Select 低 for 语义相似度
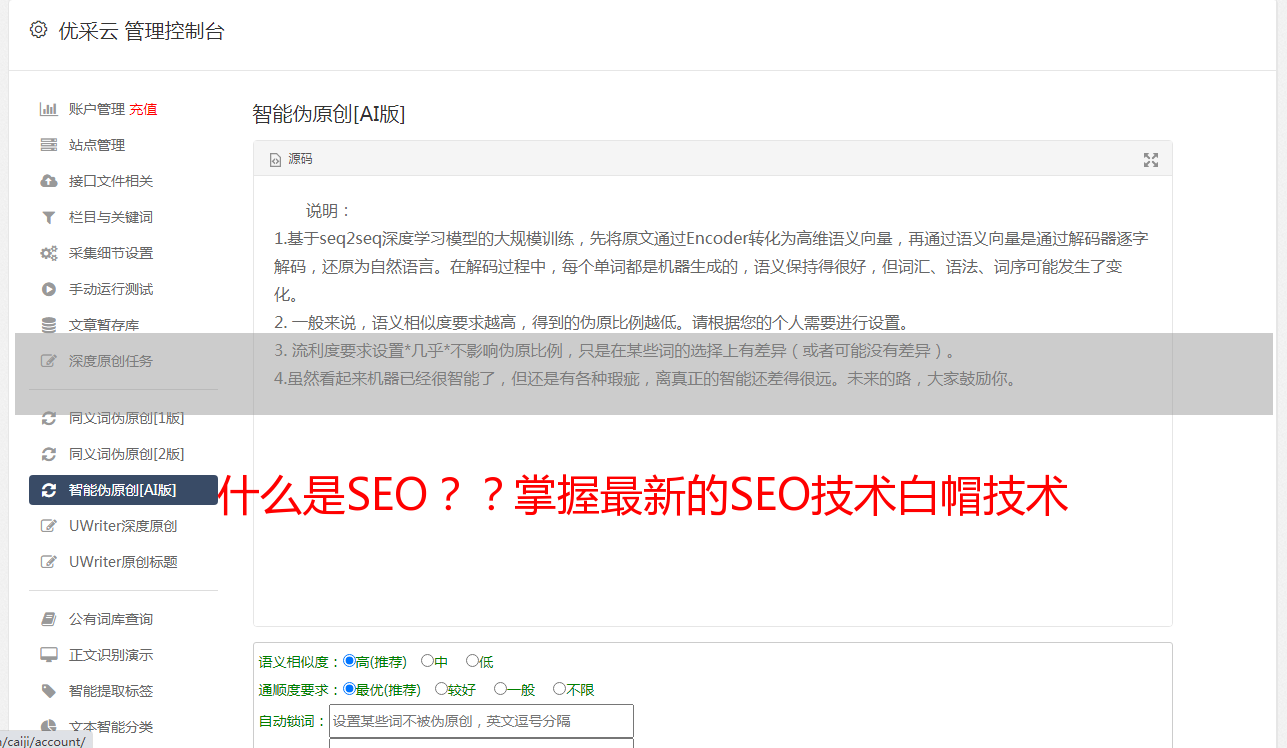 [x=472, y=661]
